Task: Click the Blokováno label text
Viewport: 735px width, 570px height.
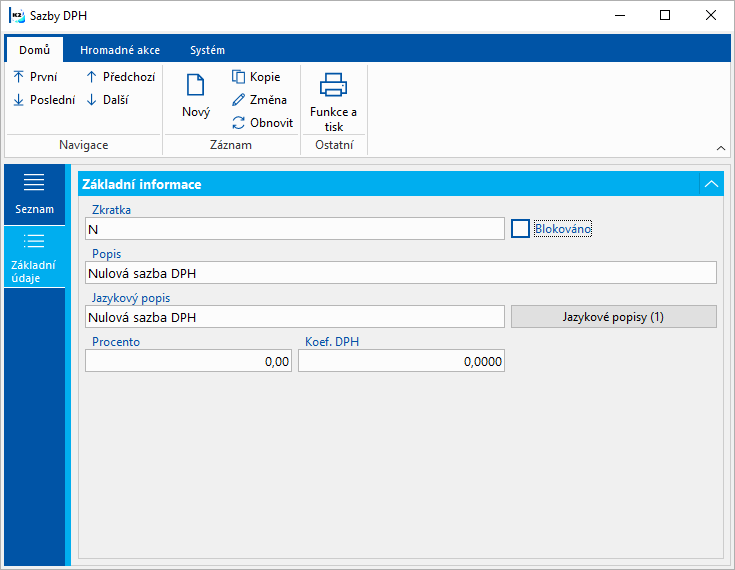Action: tap(562, 229)
